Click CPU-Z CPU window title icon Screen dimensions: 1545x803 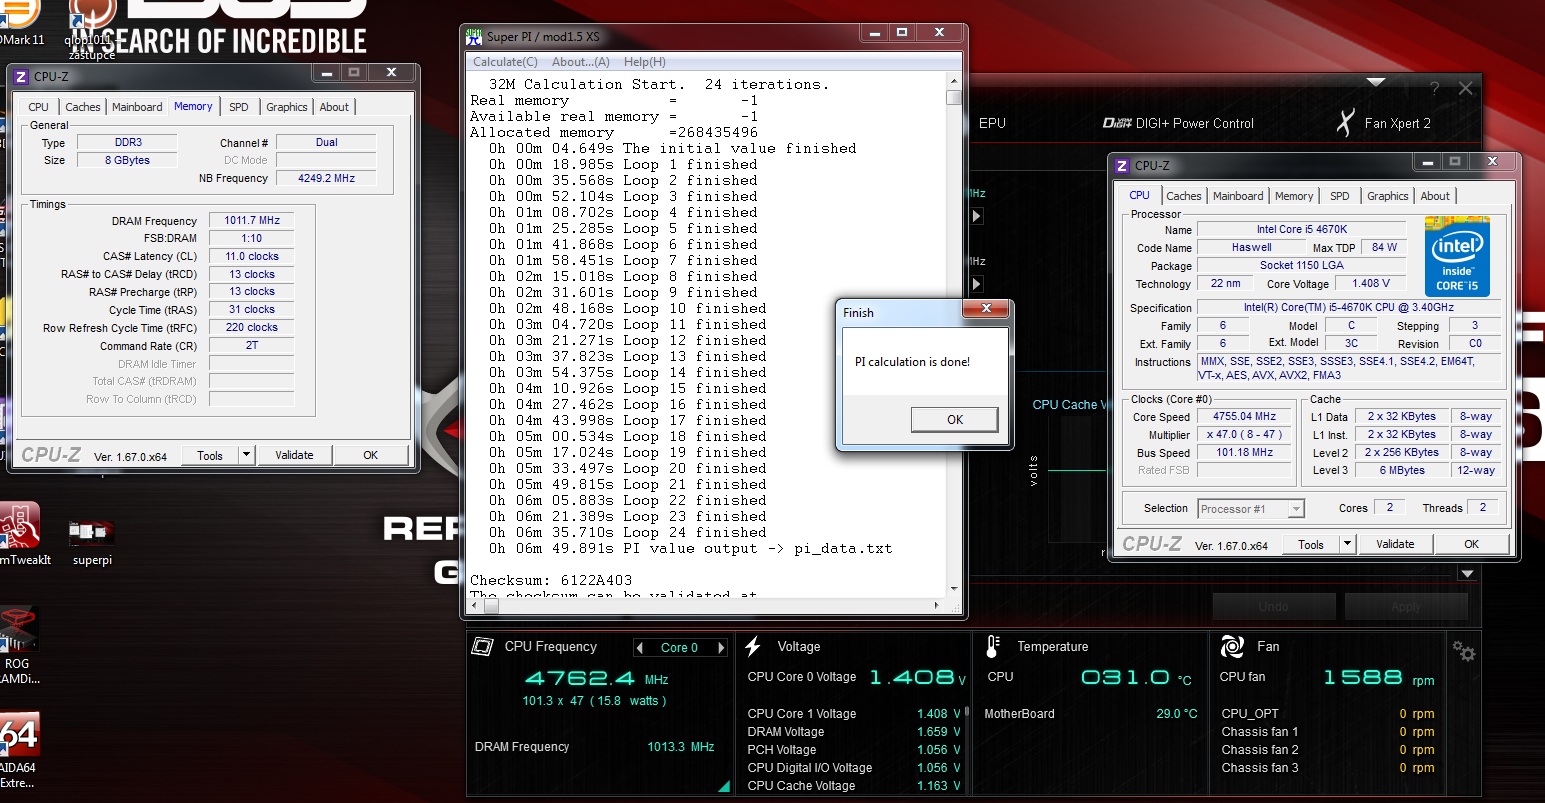[x=1122, y=166]
